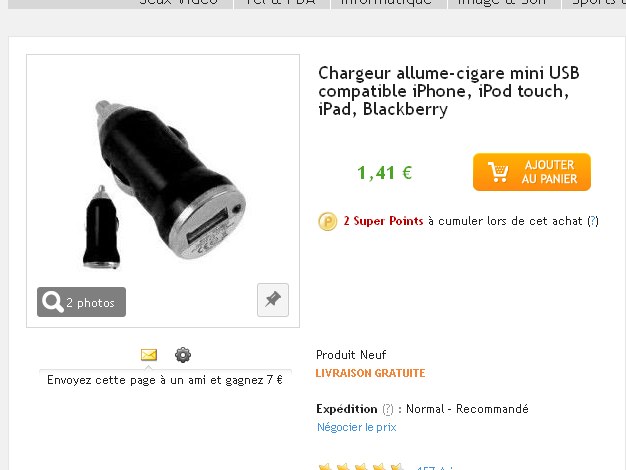Click the main car charger product photo
This screenshot has height=470, width=626.
(171, 180)
